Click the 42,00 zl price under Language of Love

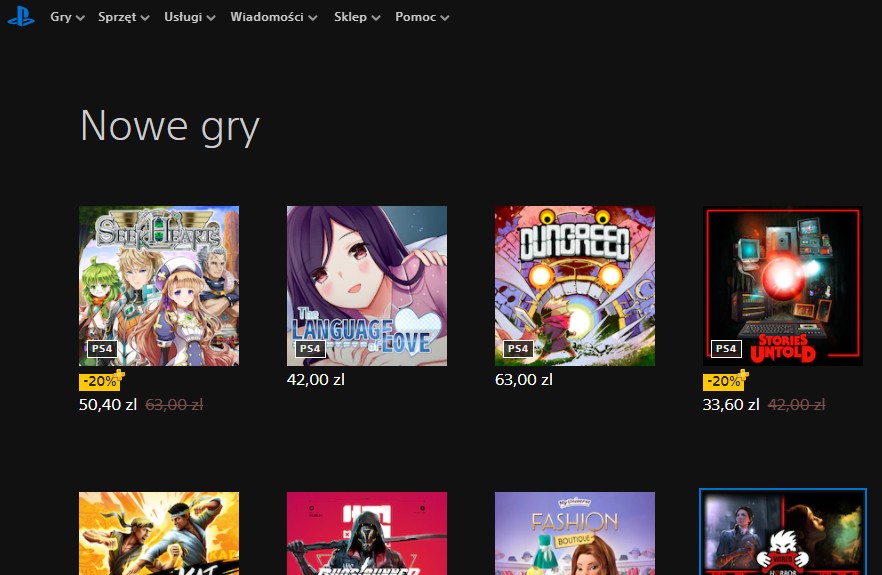(316, 380)
